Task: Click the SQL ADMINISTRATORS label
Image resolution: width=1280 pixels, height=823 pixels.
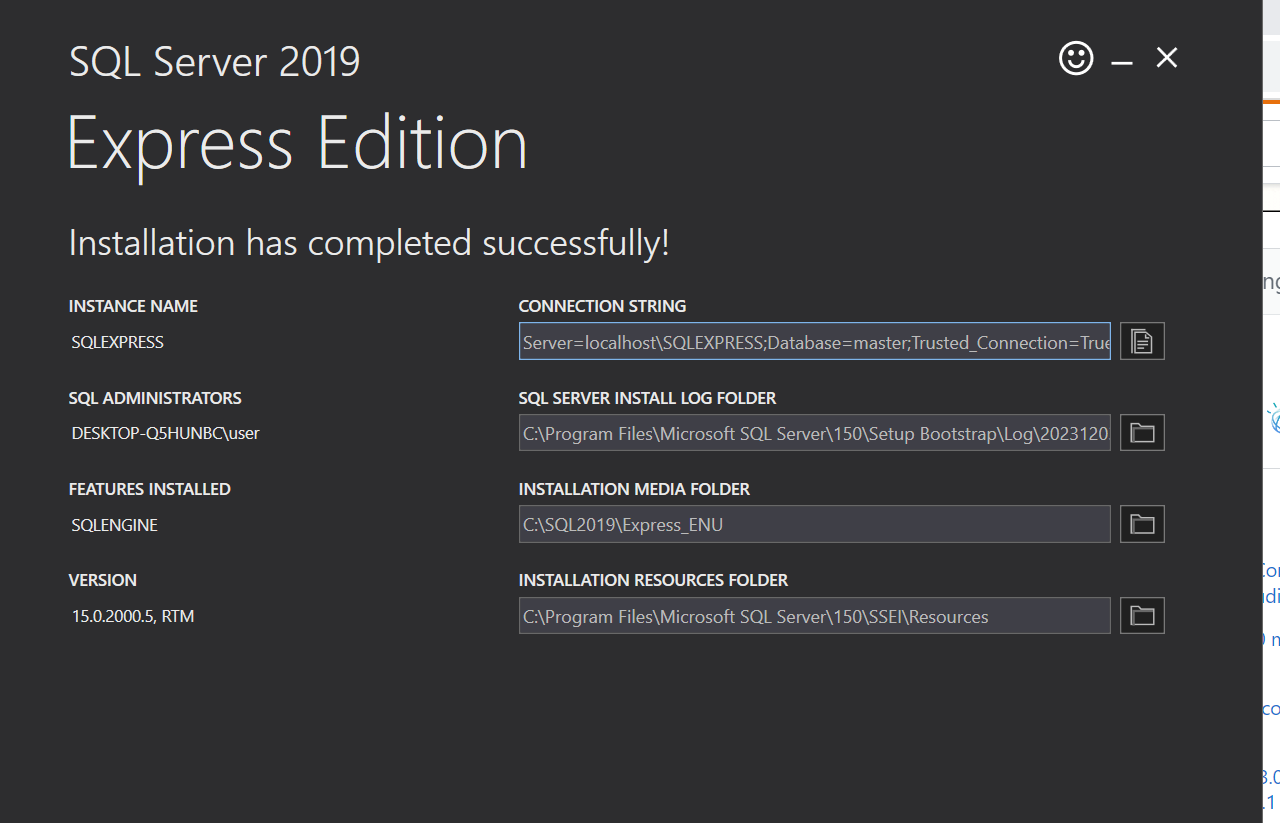Action: tap(155, 398)
